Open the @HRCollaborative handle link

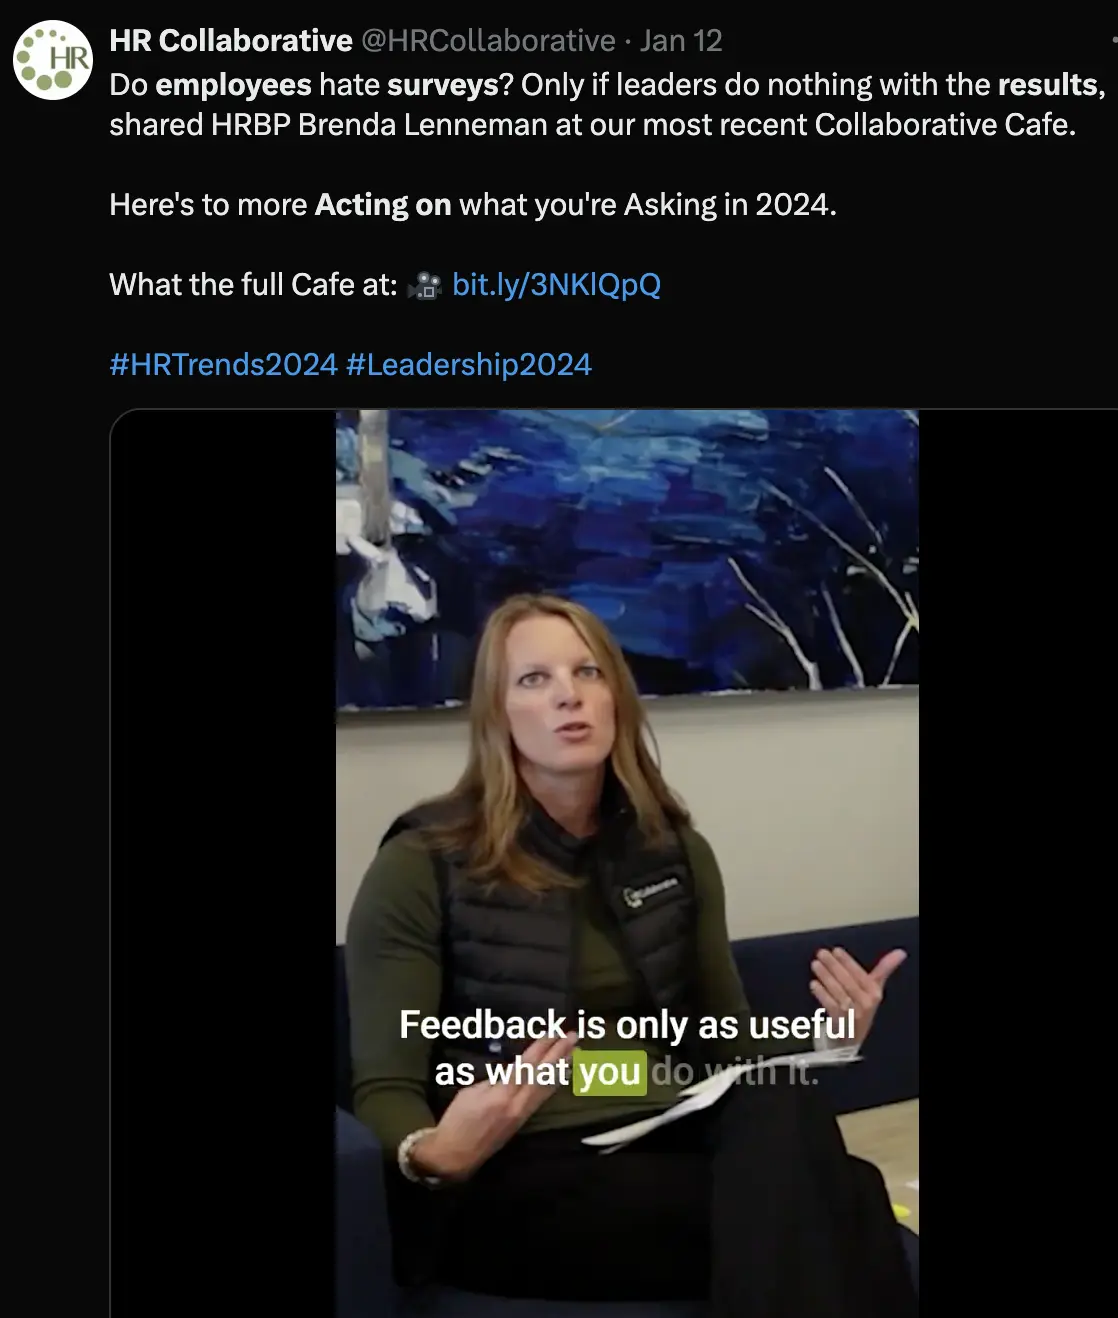click(487, 41)
